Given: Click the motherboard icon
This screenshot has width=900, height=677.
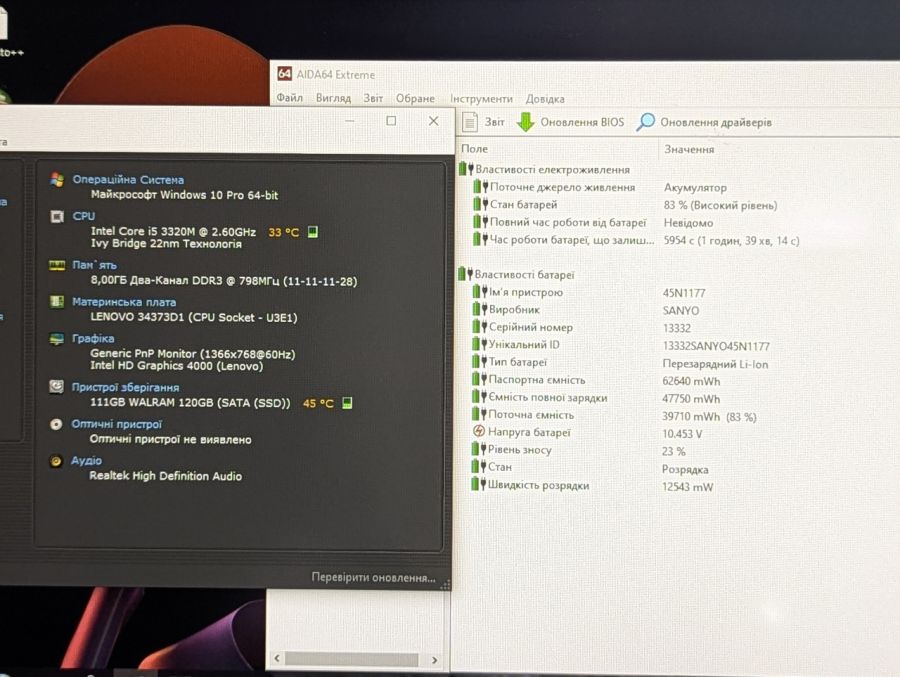Looking at the screenshot, I should pyautogui.click(x=57, y=301).
